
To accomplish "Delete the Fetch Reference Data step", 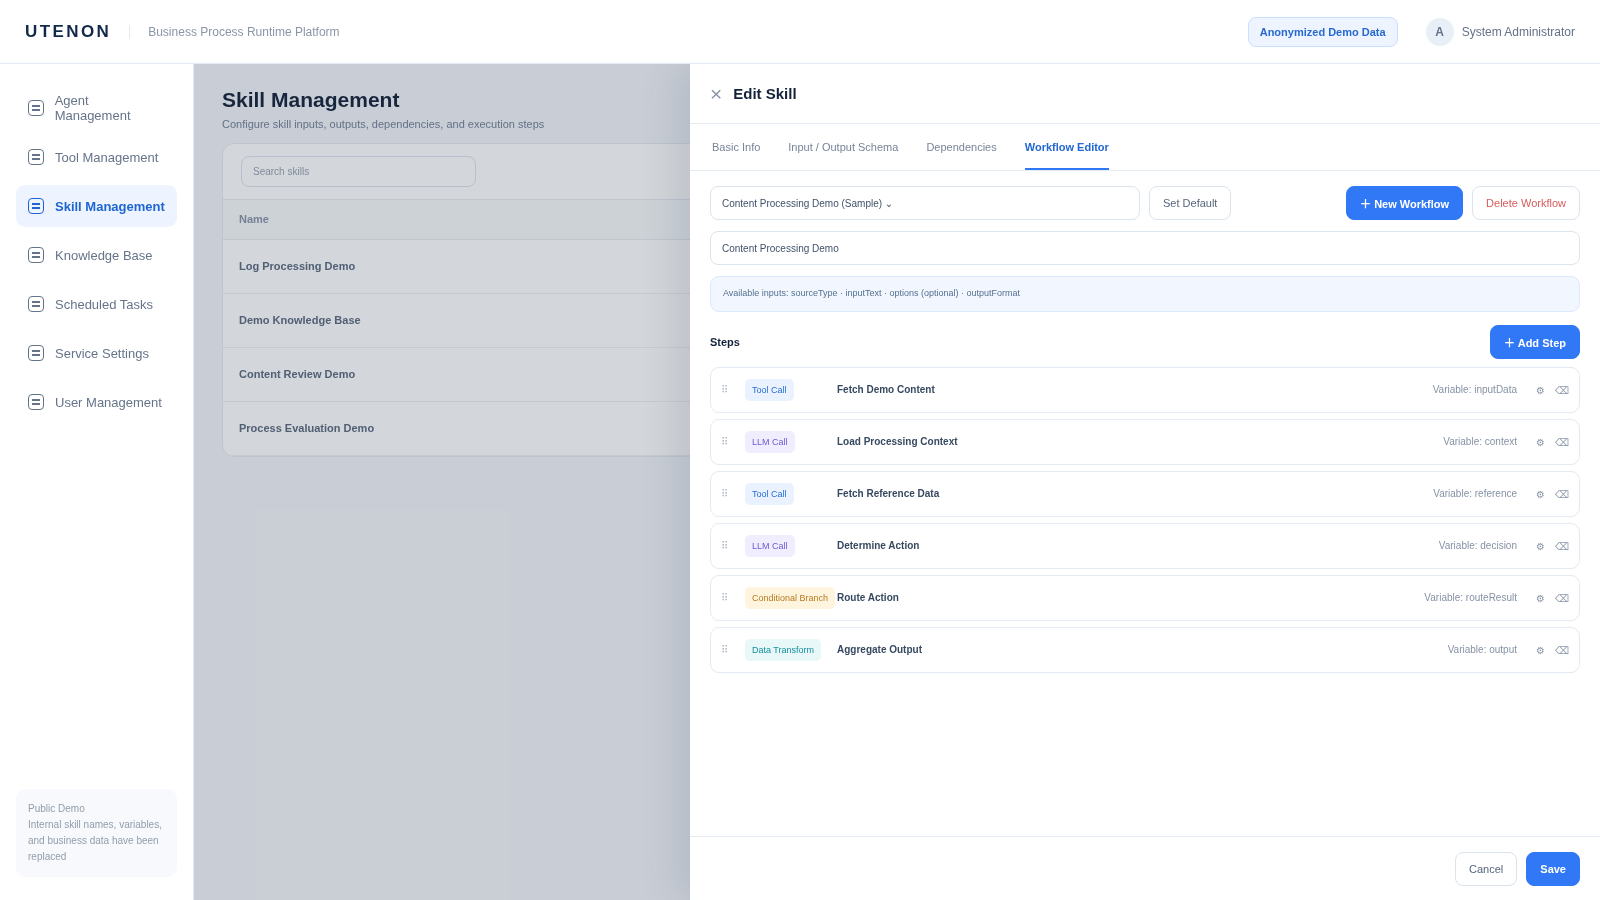I will point(1562,495).
